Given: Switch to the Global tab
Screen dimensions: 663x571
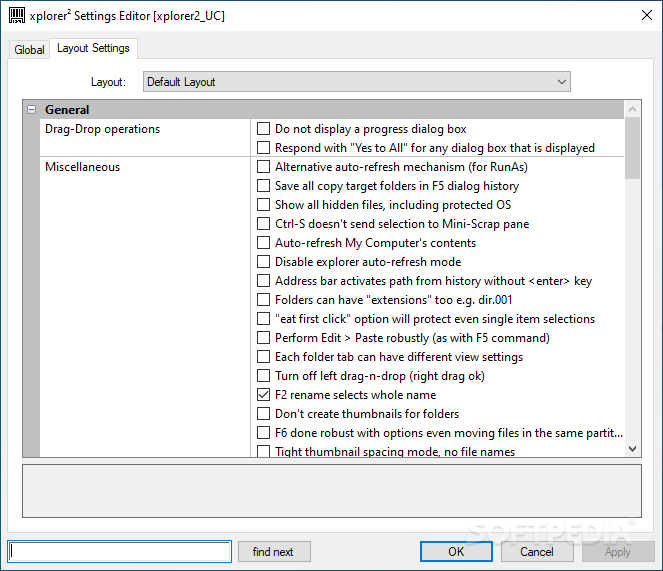Looking at the screenshot, I should 29,49.
